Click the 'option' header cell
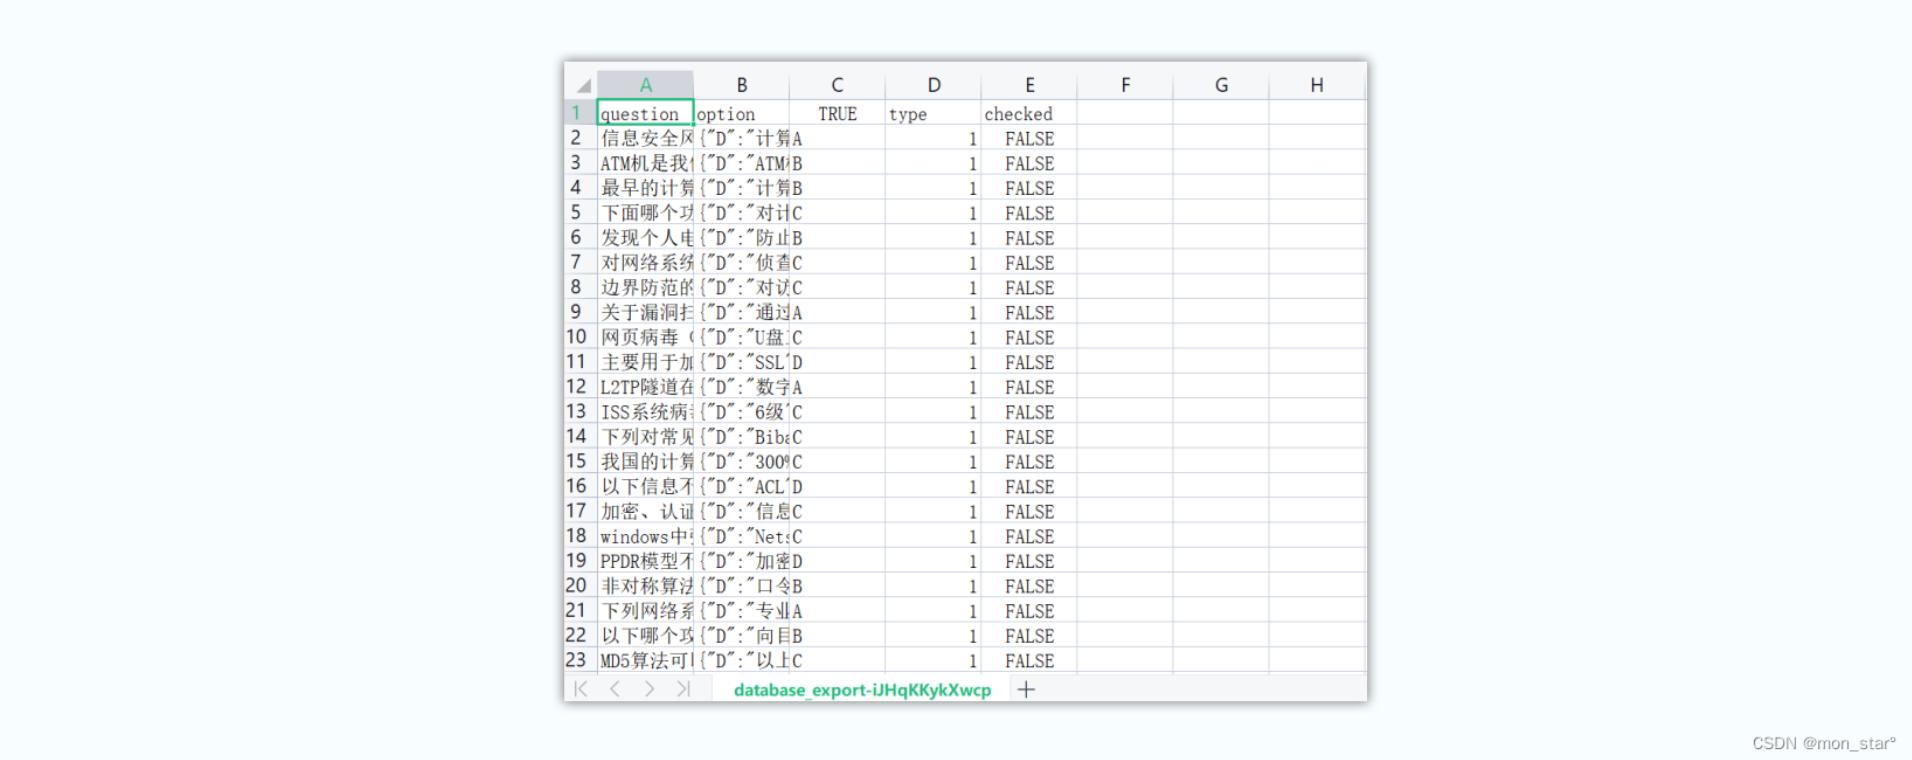The height and width of the screenshot is (760, 1912). pyautogui.click(x=741, y=114)
